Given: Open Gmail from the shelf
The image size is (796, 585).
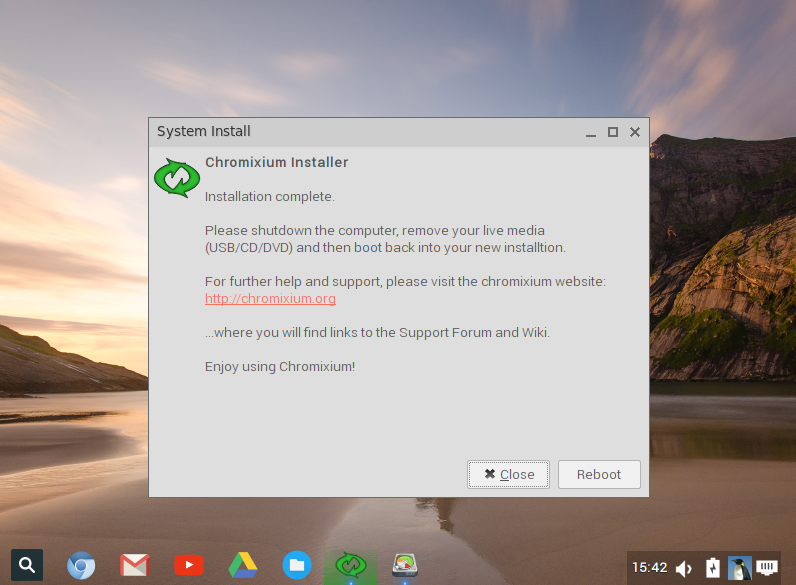Looking at the screenshot, I should point(135,565).
